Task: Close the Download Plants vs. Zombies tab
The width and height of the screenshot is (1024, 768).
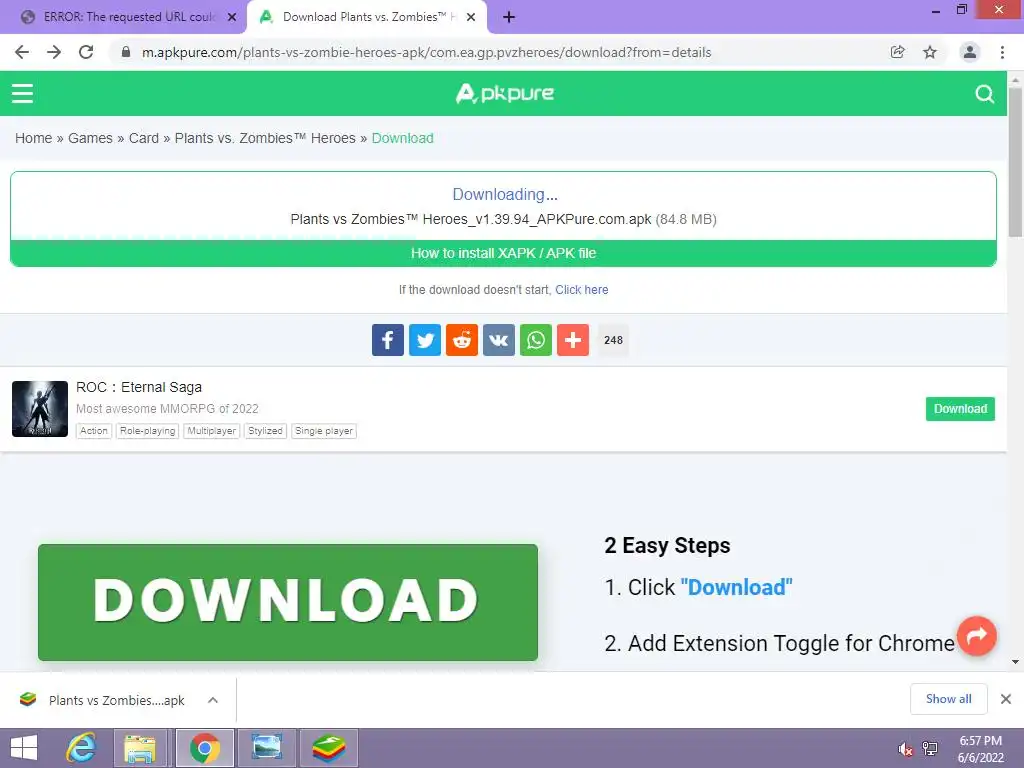Action: point(471,18)
